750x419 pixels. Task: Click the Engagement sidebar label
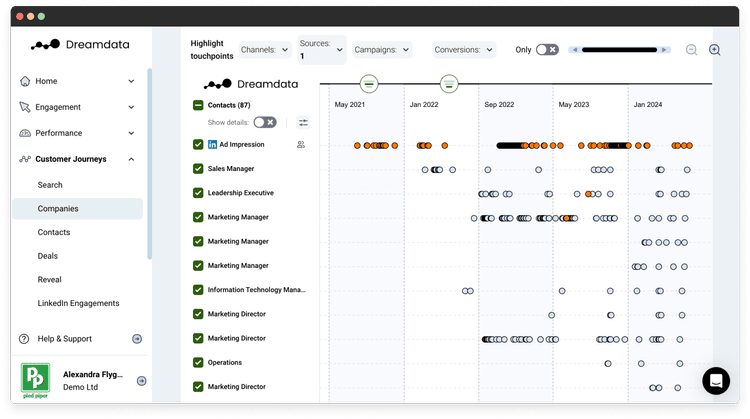58,107
